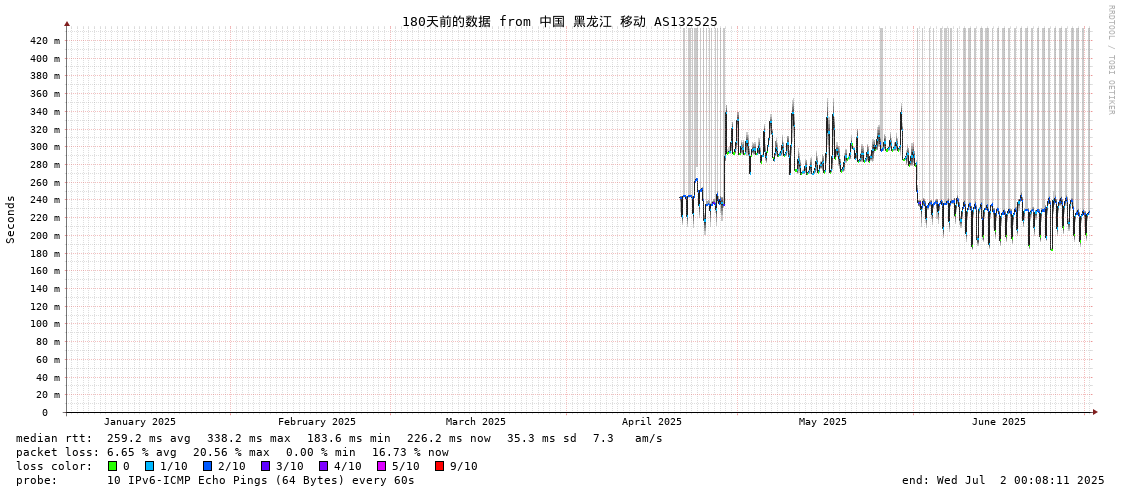Click the 338.2 ms max value
The width and height of the screenshot is (1121, 494).
tap(250, 438)
